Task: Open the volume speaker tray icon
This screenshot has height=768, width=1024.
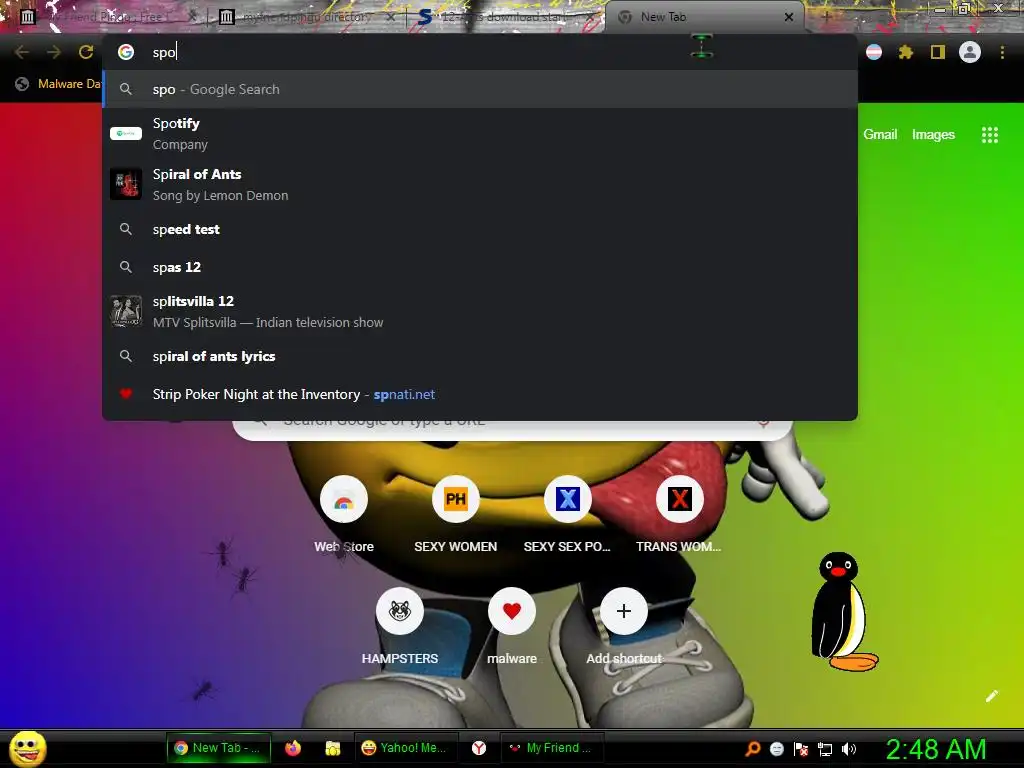Action: point(848,749)
